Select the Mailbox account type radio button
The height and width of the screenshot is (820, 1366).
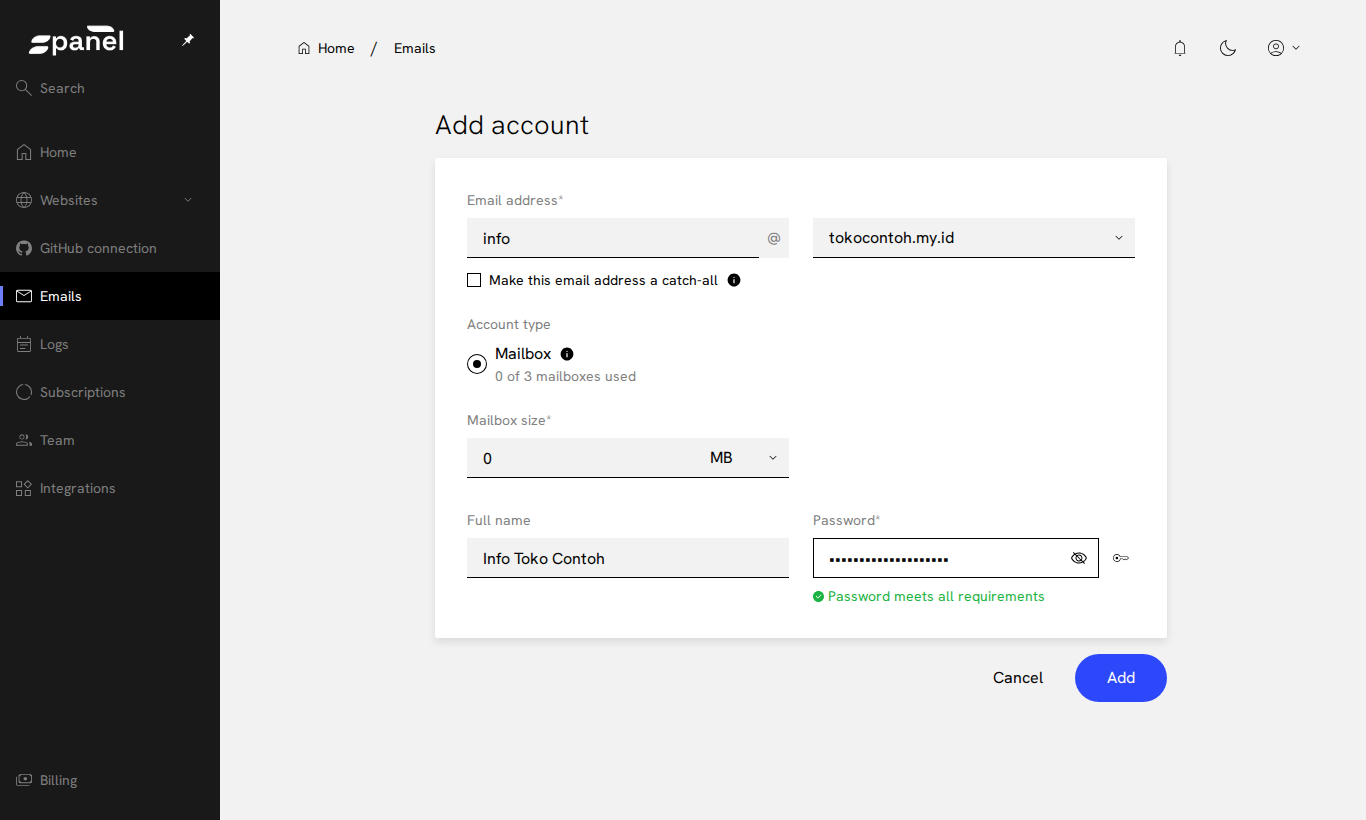coord(477,364)
